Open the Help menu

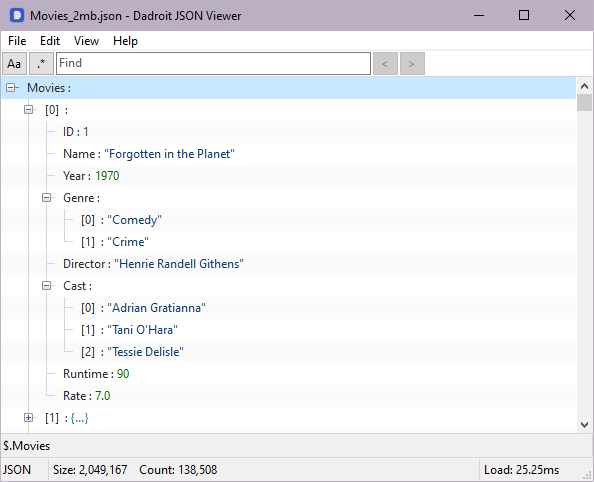[125, 41]
